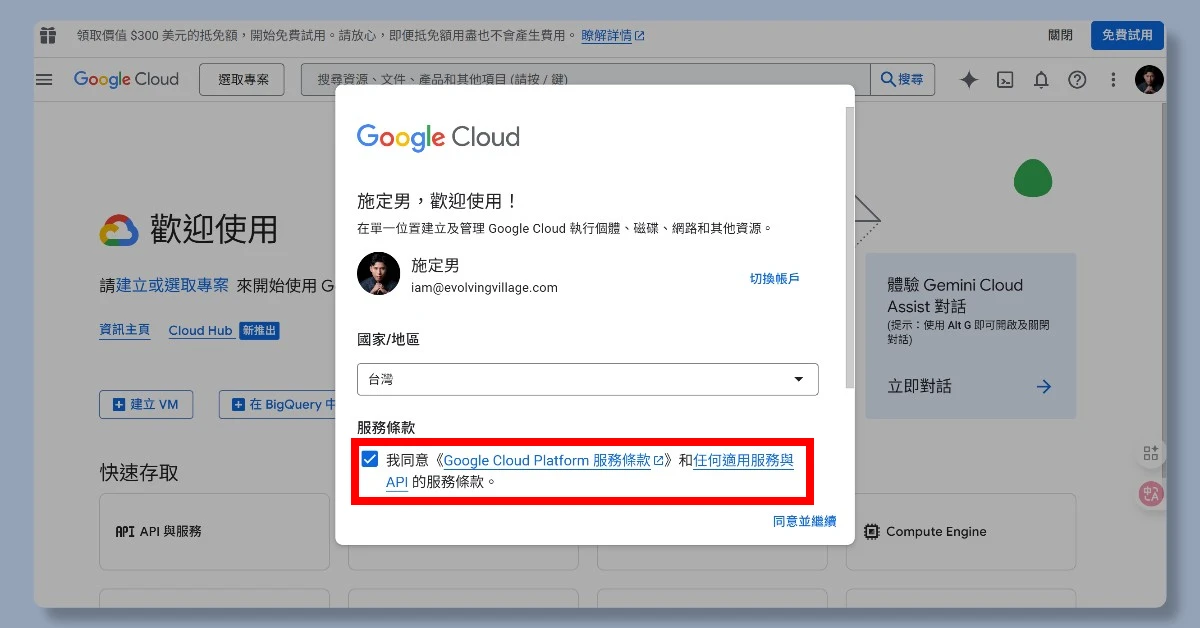1200x628 pixels.
Task: Click the Compute Engine chip icon
Action: tap(871, 531)
